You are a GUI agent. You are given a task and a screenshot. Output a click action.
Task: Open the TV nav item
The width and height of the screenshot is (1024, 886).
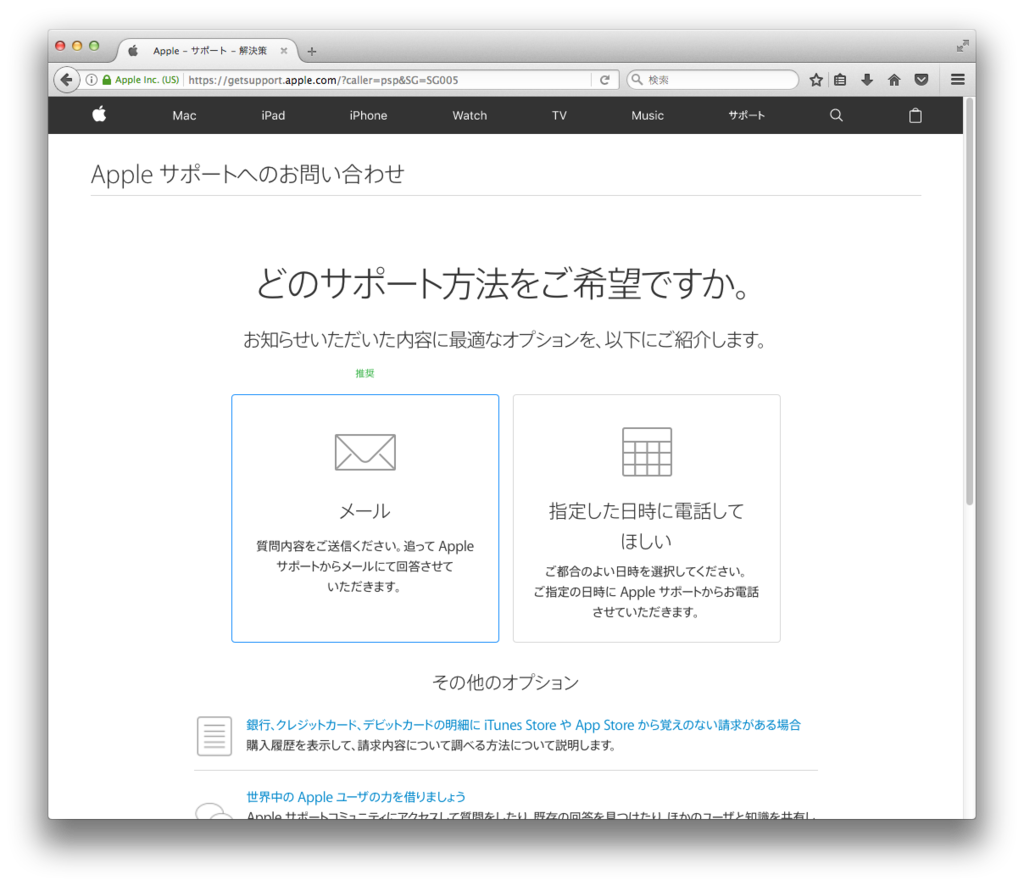pos(559,116)
